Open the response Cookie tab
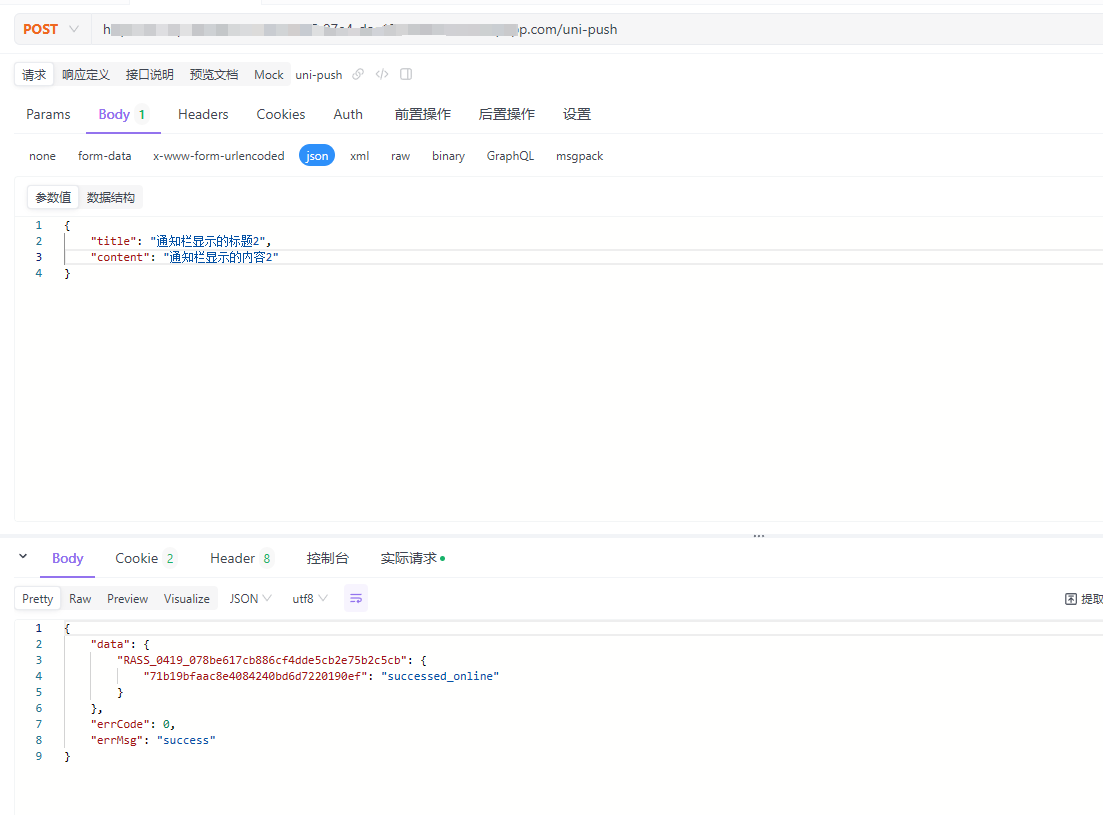The height and width of the screenshot is (815, 1103). pyautogui.click(x=145, y=558)
